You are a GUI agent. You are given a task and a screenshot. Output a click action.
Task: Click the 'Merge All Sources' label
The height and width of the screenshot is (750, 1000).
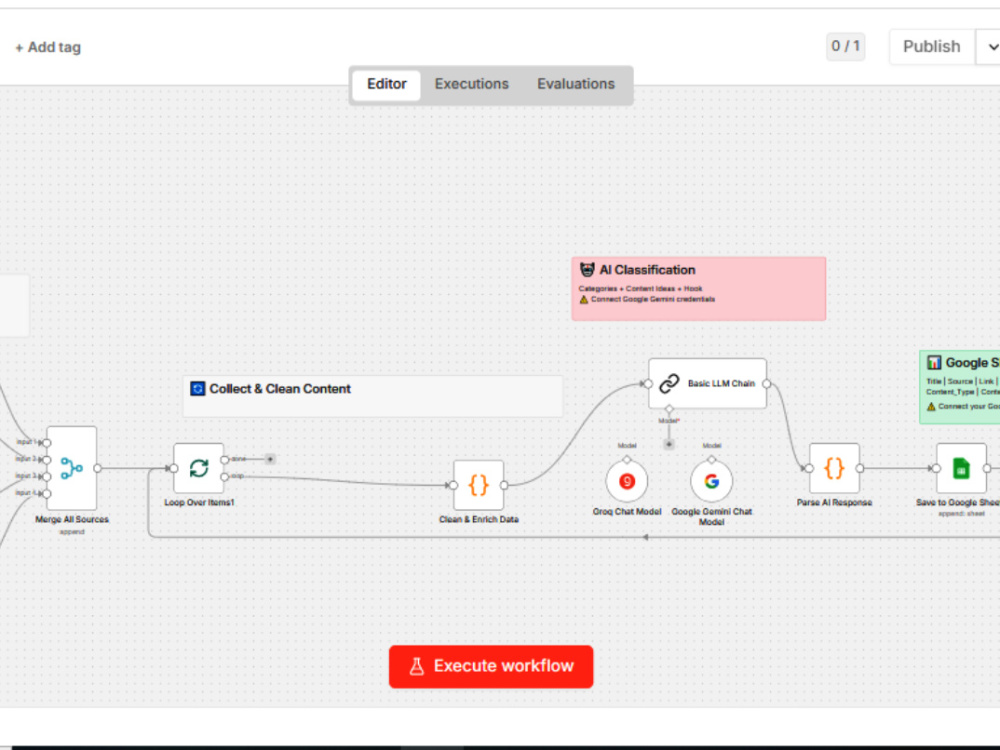click(72, 519)
